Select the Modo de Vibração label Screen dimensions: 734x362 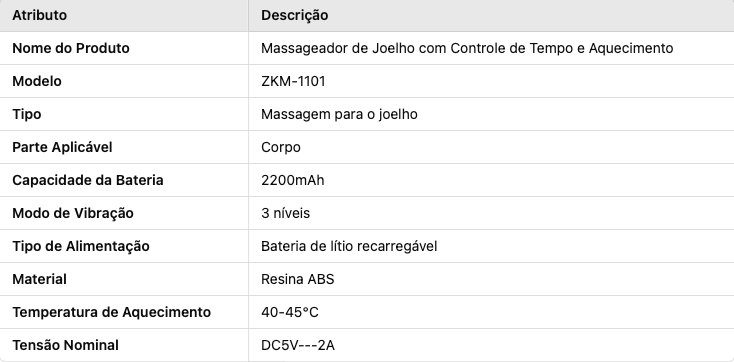pos(73,213)
